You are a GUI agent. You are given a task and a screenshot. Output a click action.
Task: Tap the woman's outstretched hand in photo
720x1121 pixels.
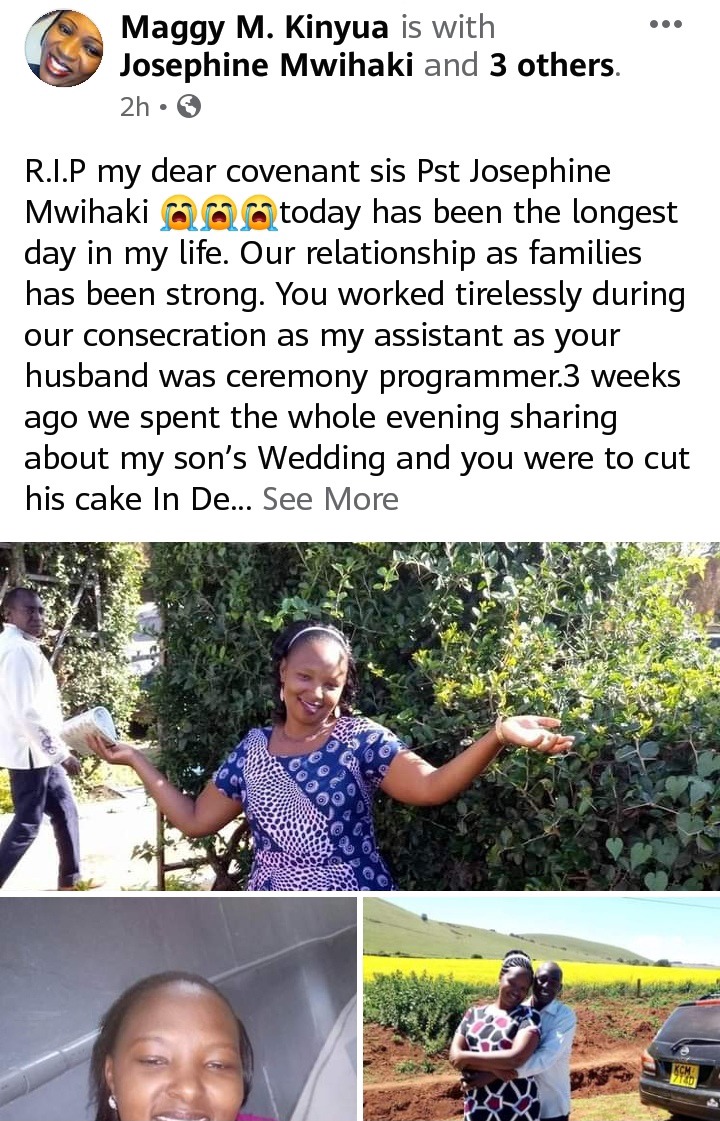536,733
